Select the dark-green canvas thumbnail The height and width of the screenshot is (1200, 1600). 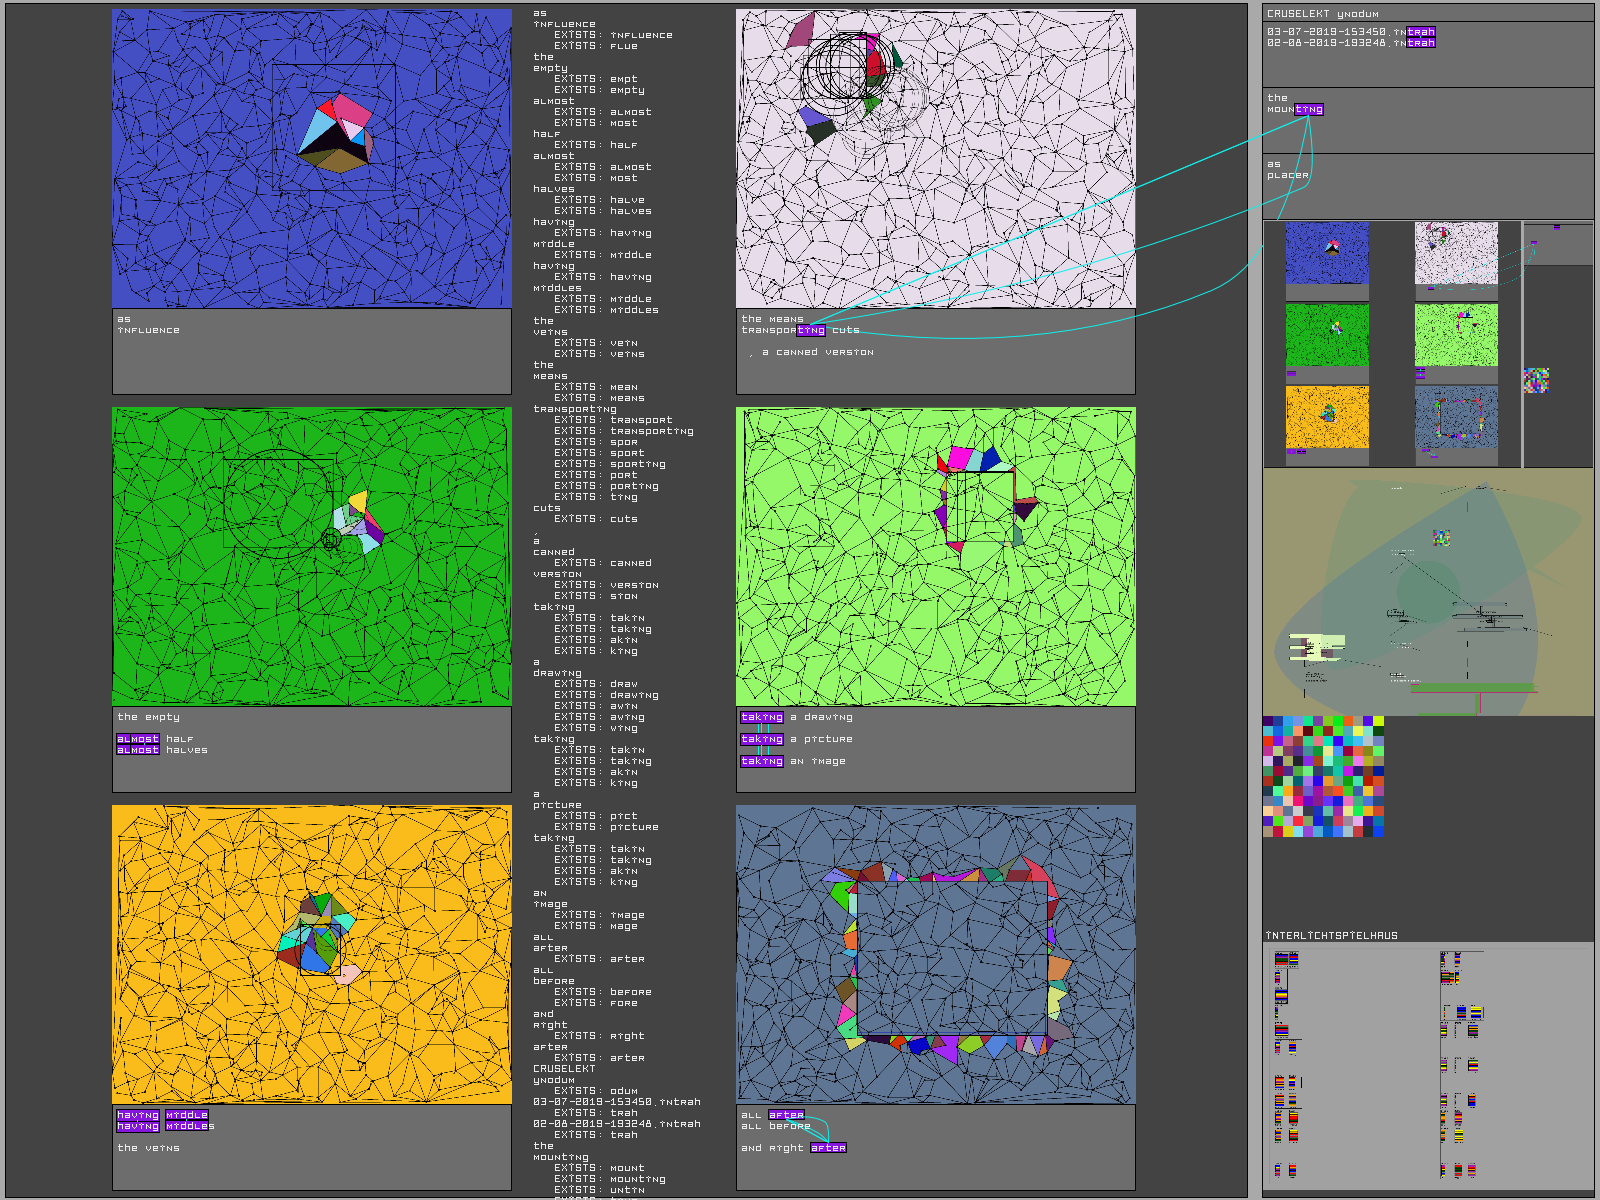1327,335
